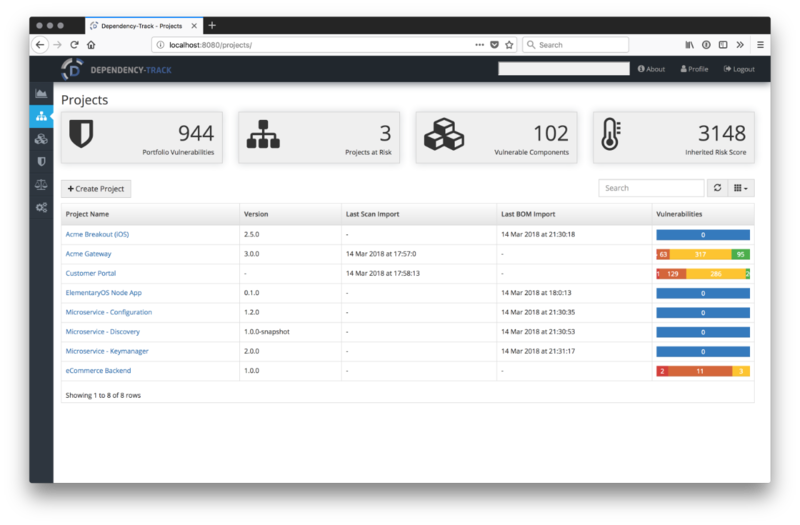
Task: Select the Dependency-Track - Projects browser tab
Action: tap(144, 26)
